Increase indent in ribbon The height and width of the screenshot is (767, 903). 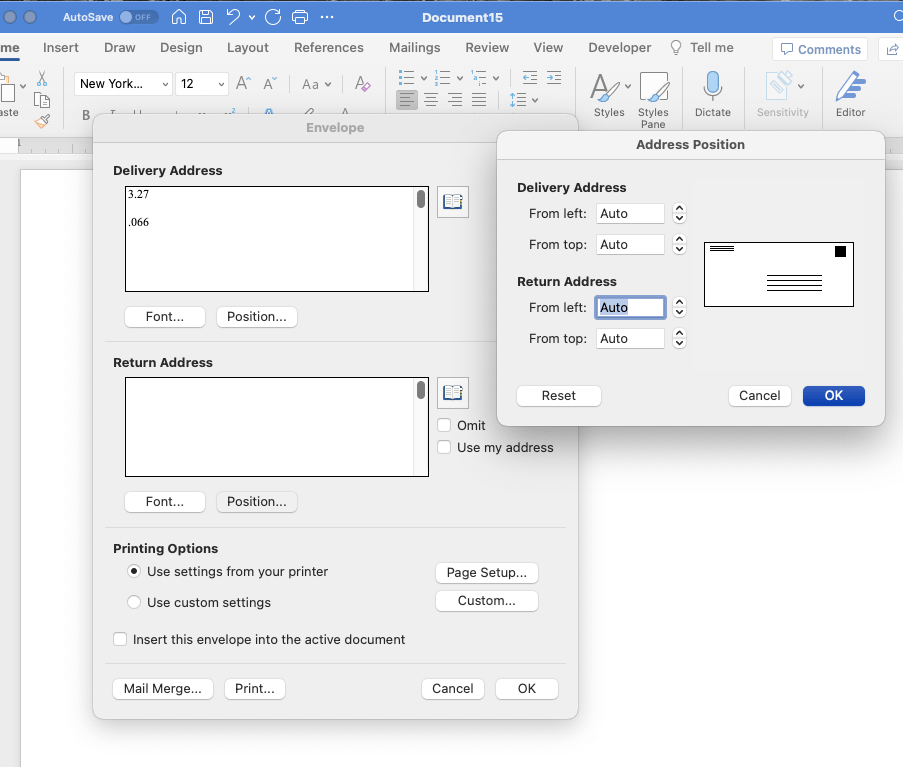pos(554,78)
